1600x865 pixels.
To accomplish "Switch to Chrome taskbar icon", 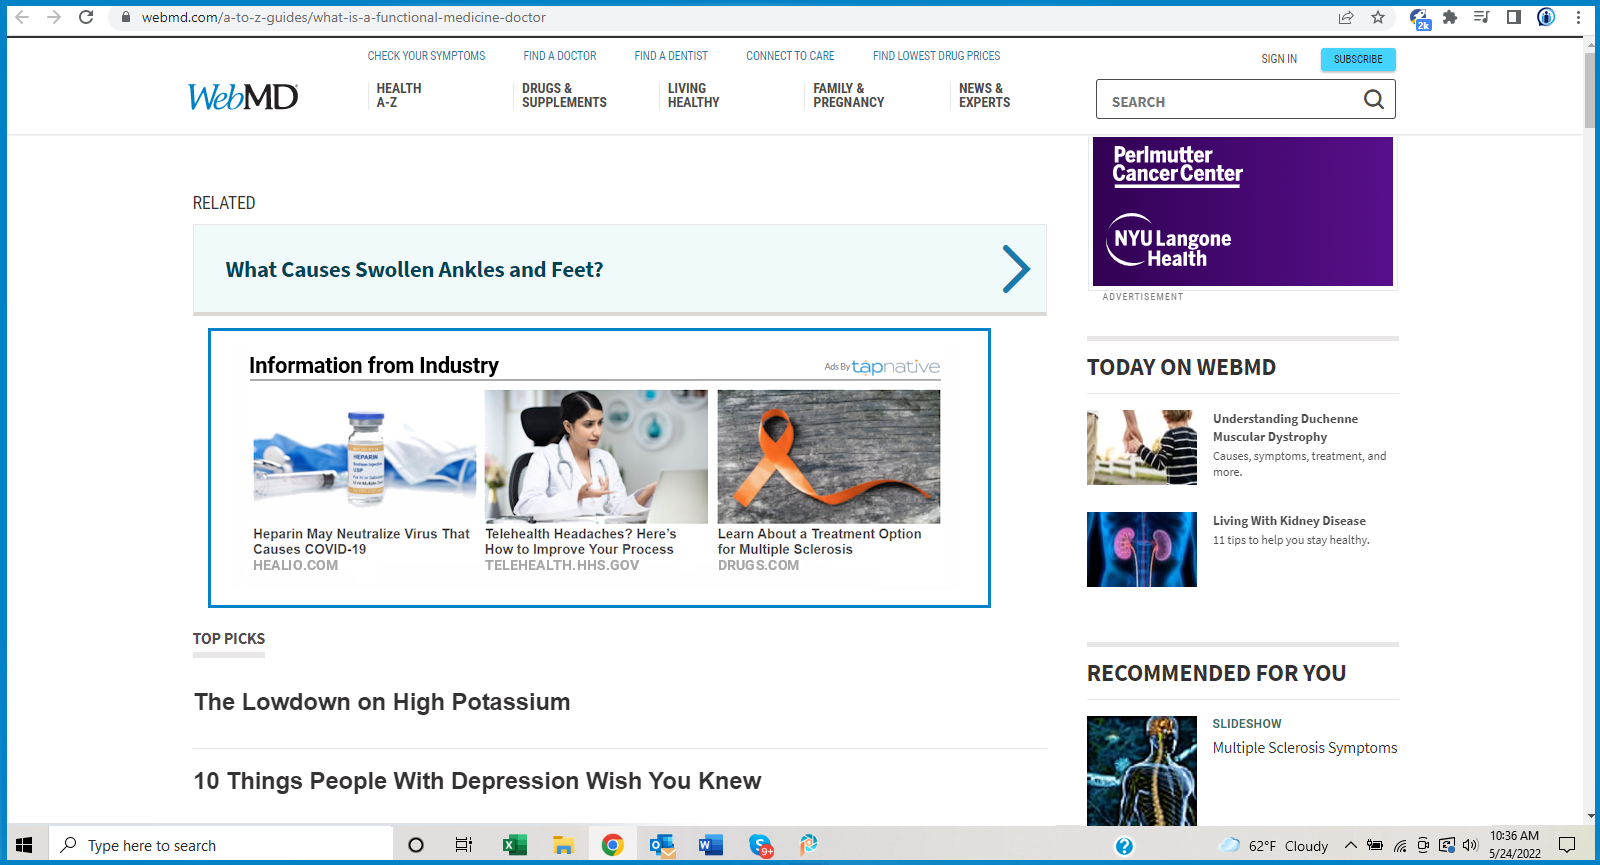I will pos(612,845).
